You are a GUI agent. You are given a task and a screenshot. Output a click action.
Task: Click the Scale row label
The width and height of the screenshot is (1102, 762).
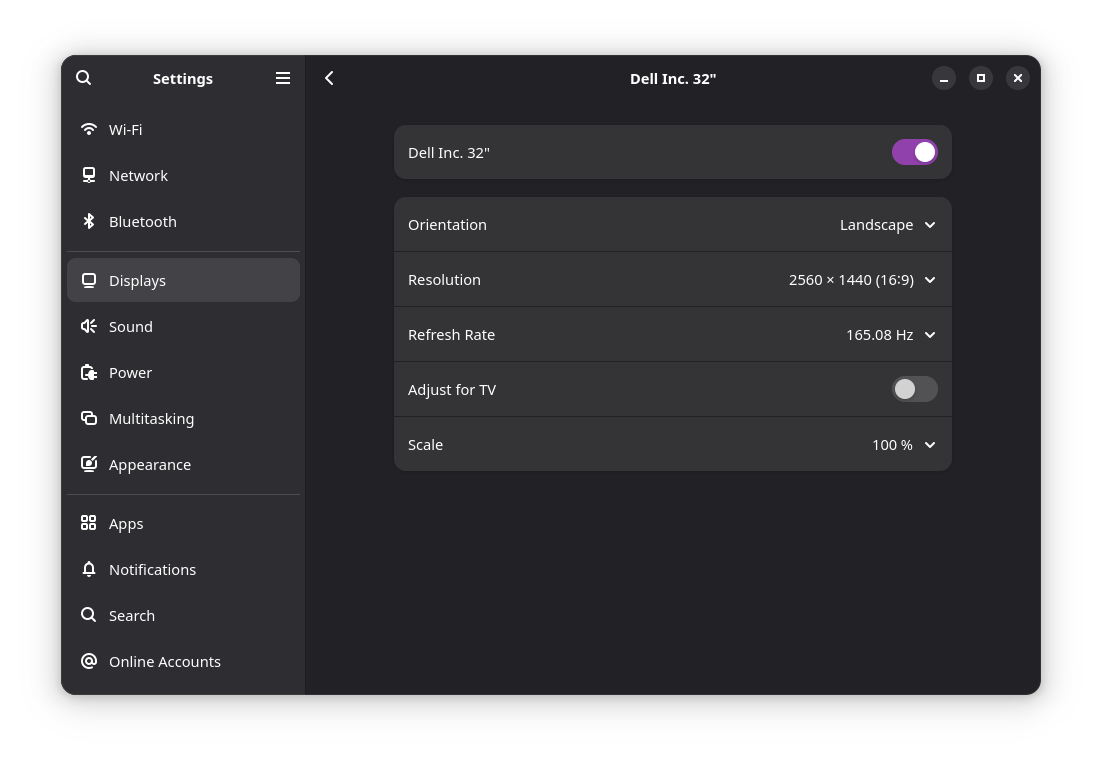pyautogui.click(x=425, y=445)
